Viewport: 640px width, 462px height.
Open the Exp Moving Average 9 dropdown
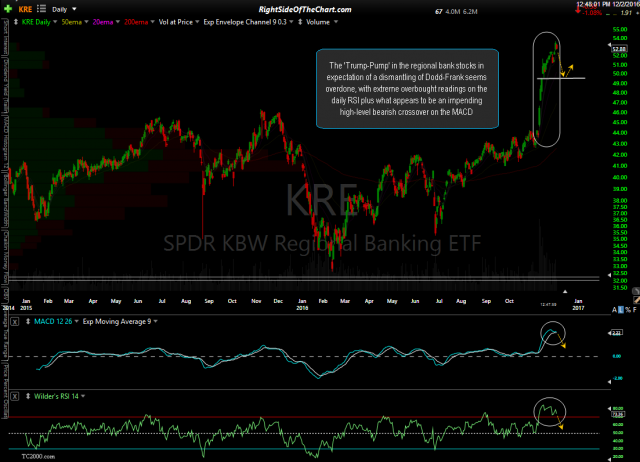[x=156, y=322]
